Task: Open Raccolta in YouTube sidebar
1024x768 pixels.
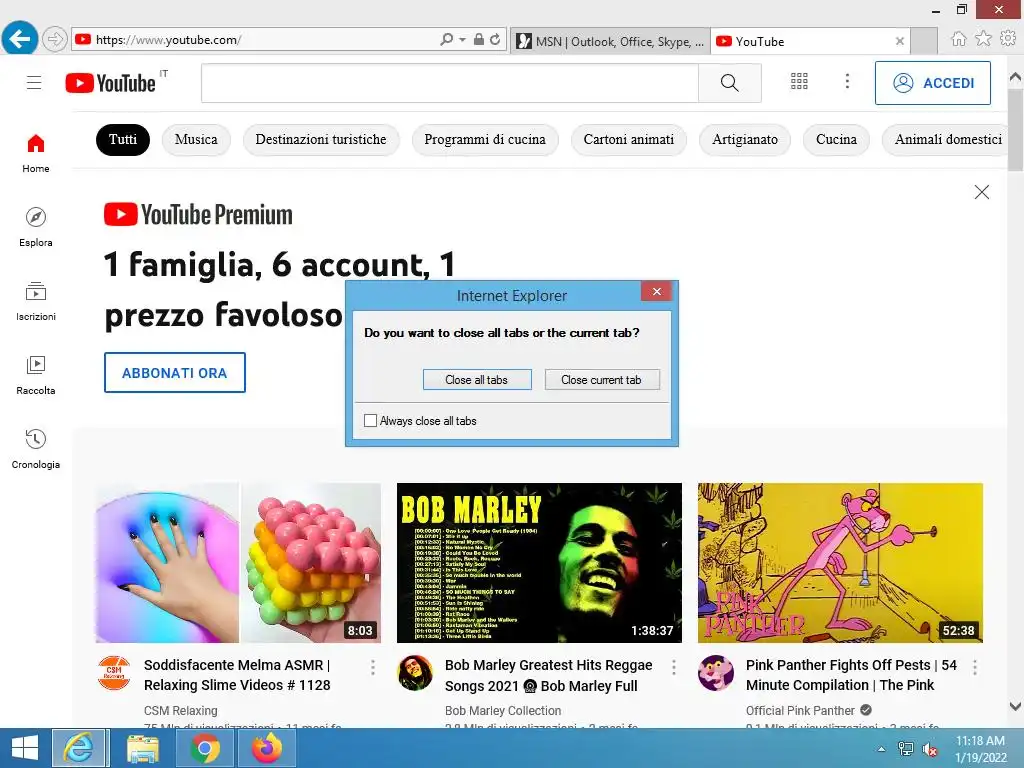Action: pyautogui.click(x=36, y=375)
